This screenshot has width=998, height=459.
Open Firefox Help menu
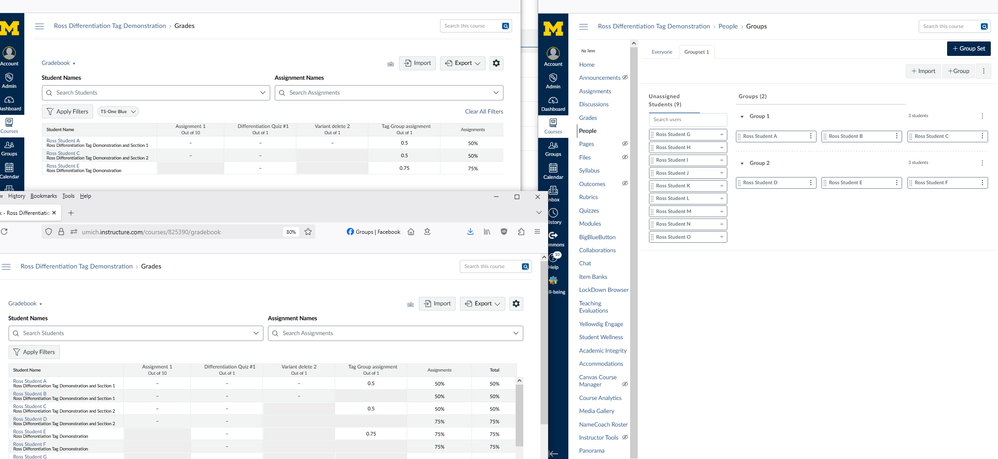(x=85, y=196)
